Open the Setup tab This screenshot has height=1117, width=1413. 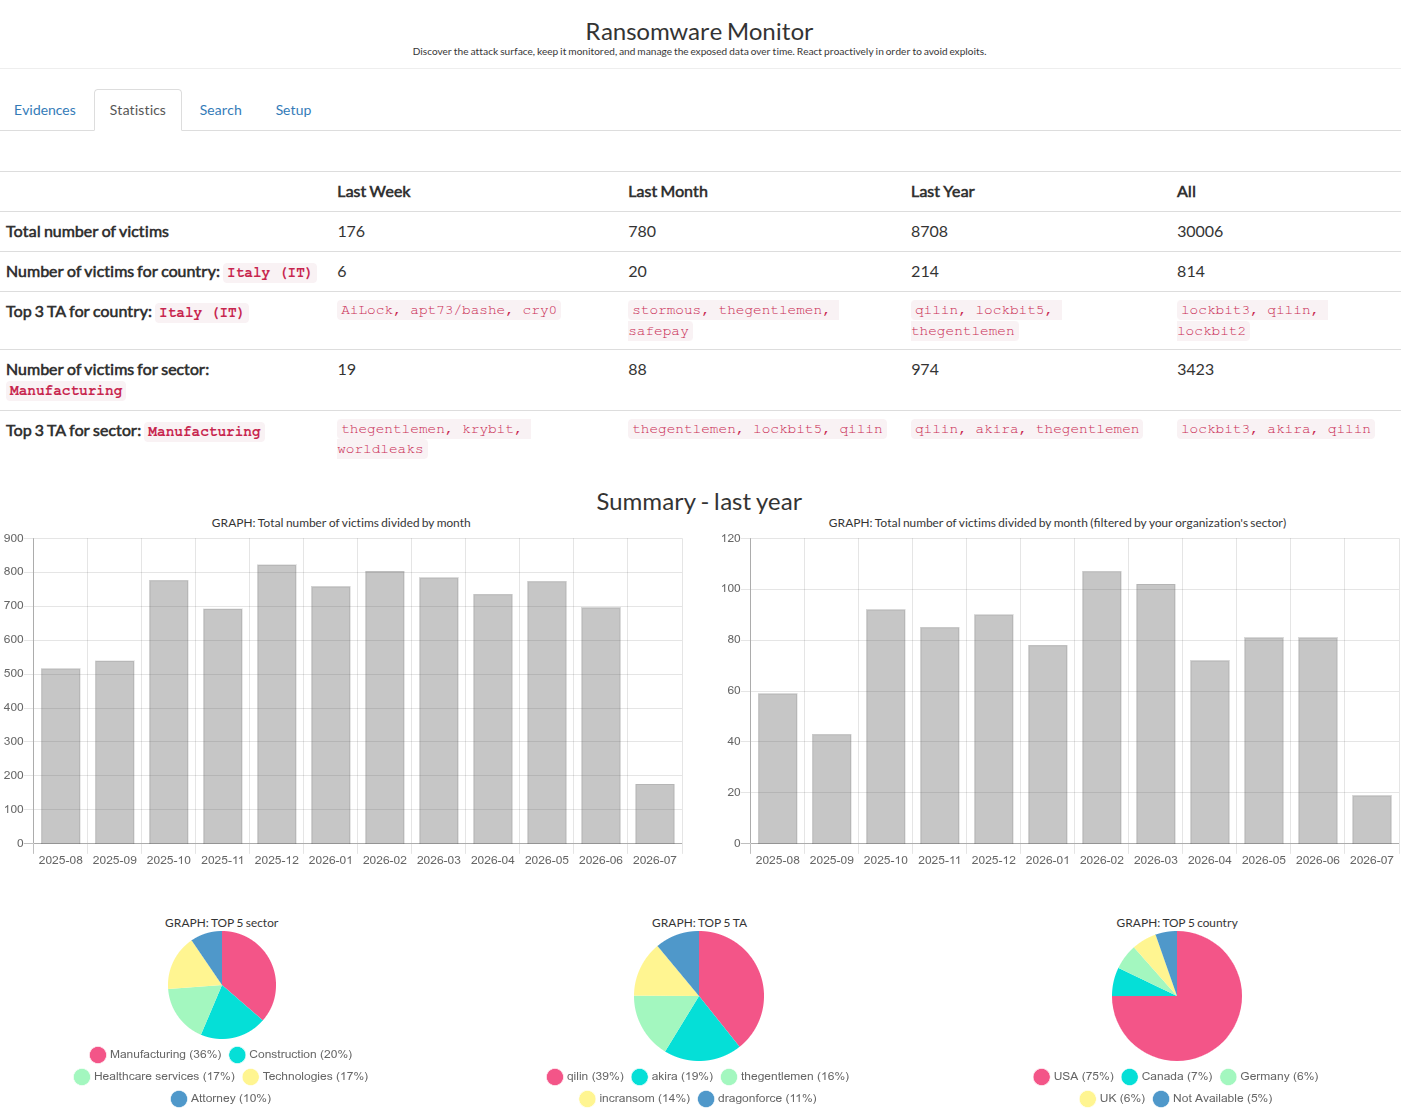293,110
